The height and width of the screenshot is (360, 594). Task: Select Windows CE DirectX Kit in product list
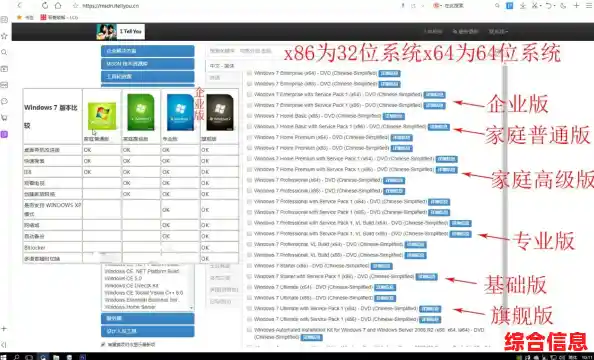[x=131, y=285]
